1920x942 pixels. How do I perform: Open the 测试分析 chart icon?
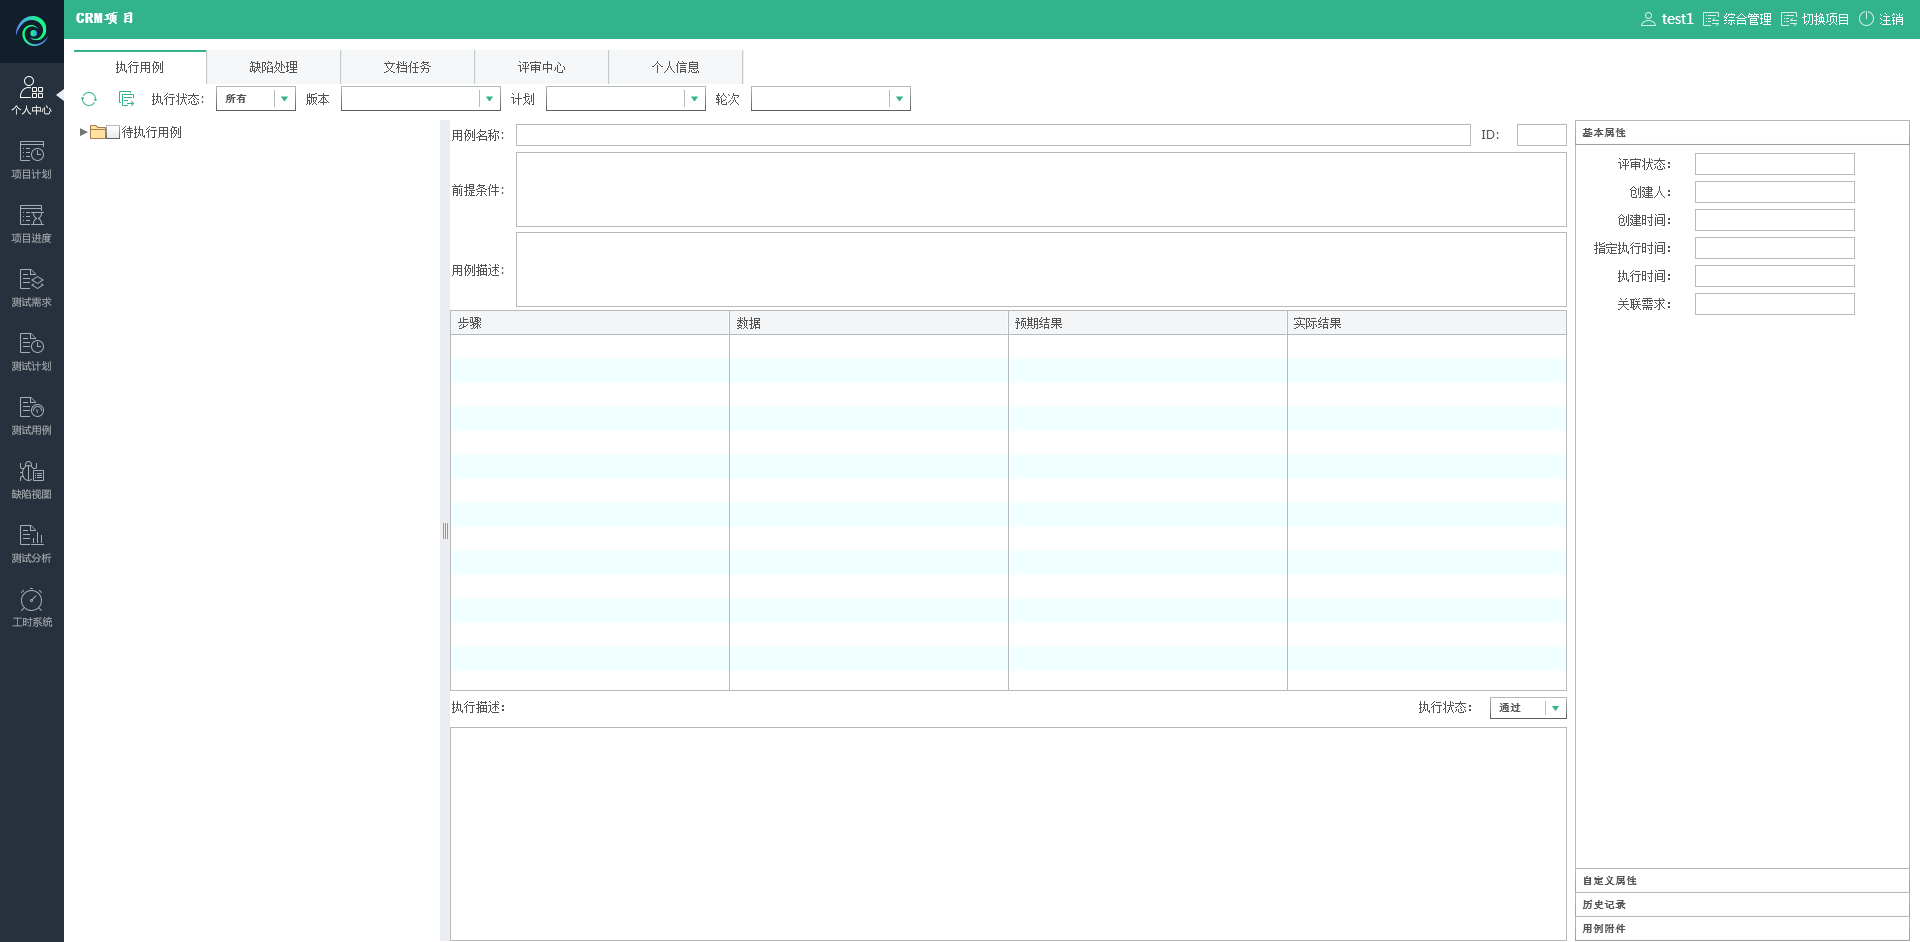pos(31,544)
